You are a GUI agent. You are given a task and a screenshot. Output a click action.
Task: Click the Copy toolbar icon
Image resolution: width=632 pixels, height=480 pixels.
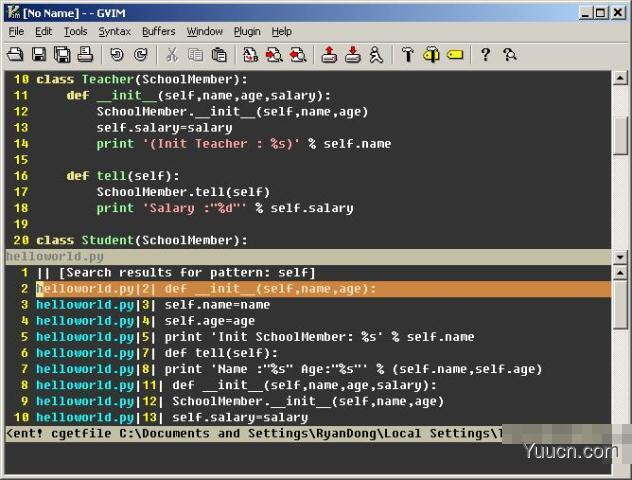[x=195, y=54]
